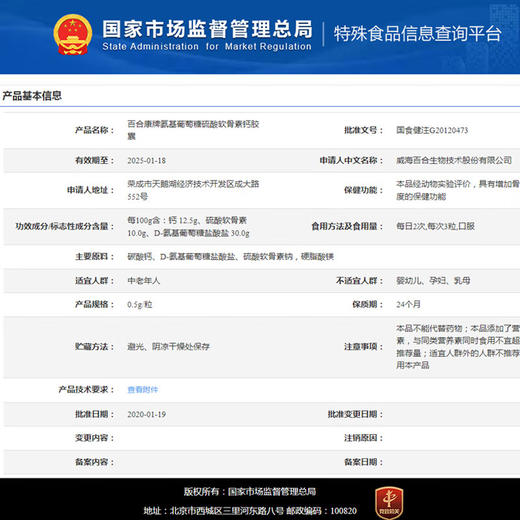520x520 pixels.
Task: Click the 注意事项 field label
Action: pos(363,347)
